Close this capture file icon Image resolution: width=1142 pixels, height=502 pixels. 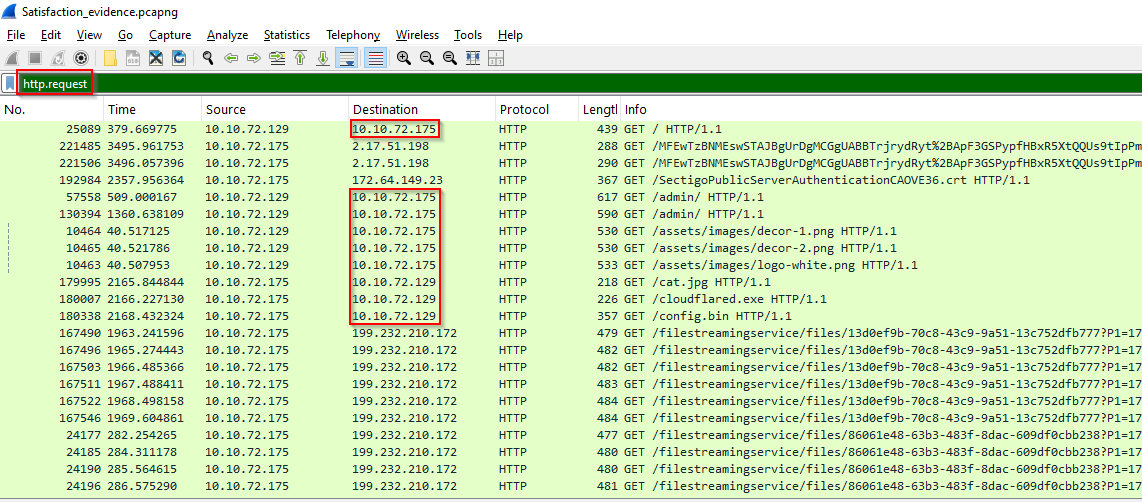(156, 58)
